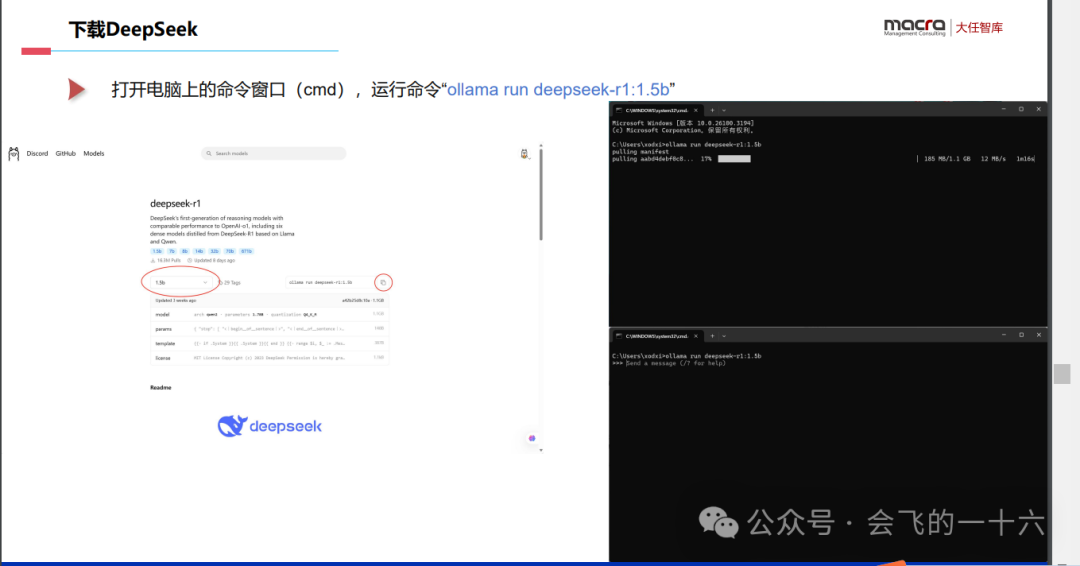Select the 8b size tag badge
The image size is (1080, 566).
(x=185, y=251)
